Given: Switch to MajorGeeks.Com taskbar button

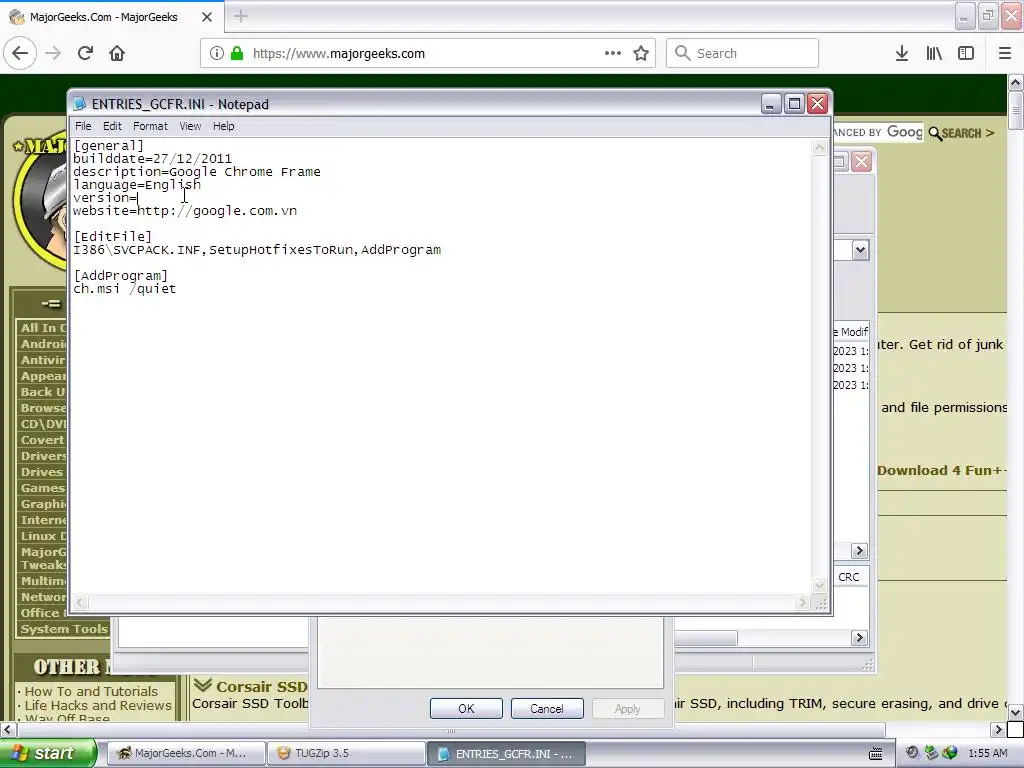Looking at the screenshot, I should pos(185,753).
